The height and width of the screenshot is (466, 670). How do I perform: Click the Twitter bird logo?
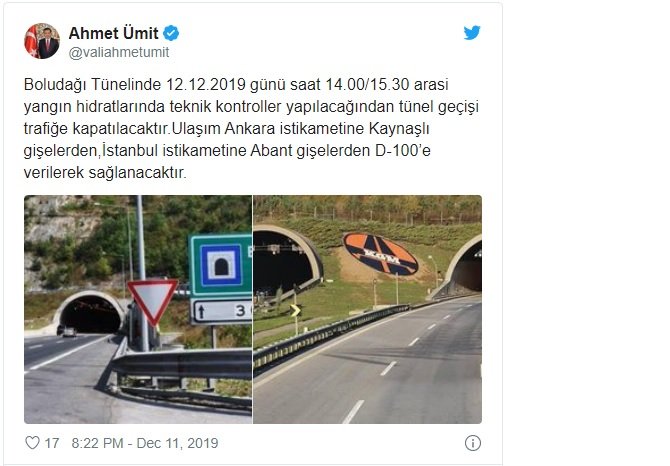coord(472,32)
